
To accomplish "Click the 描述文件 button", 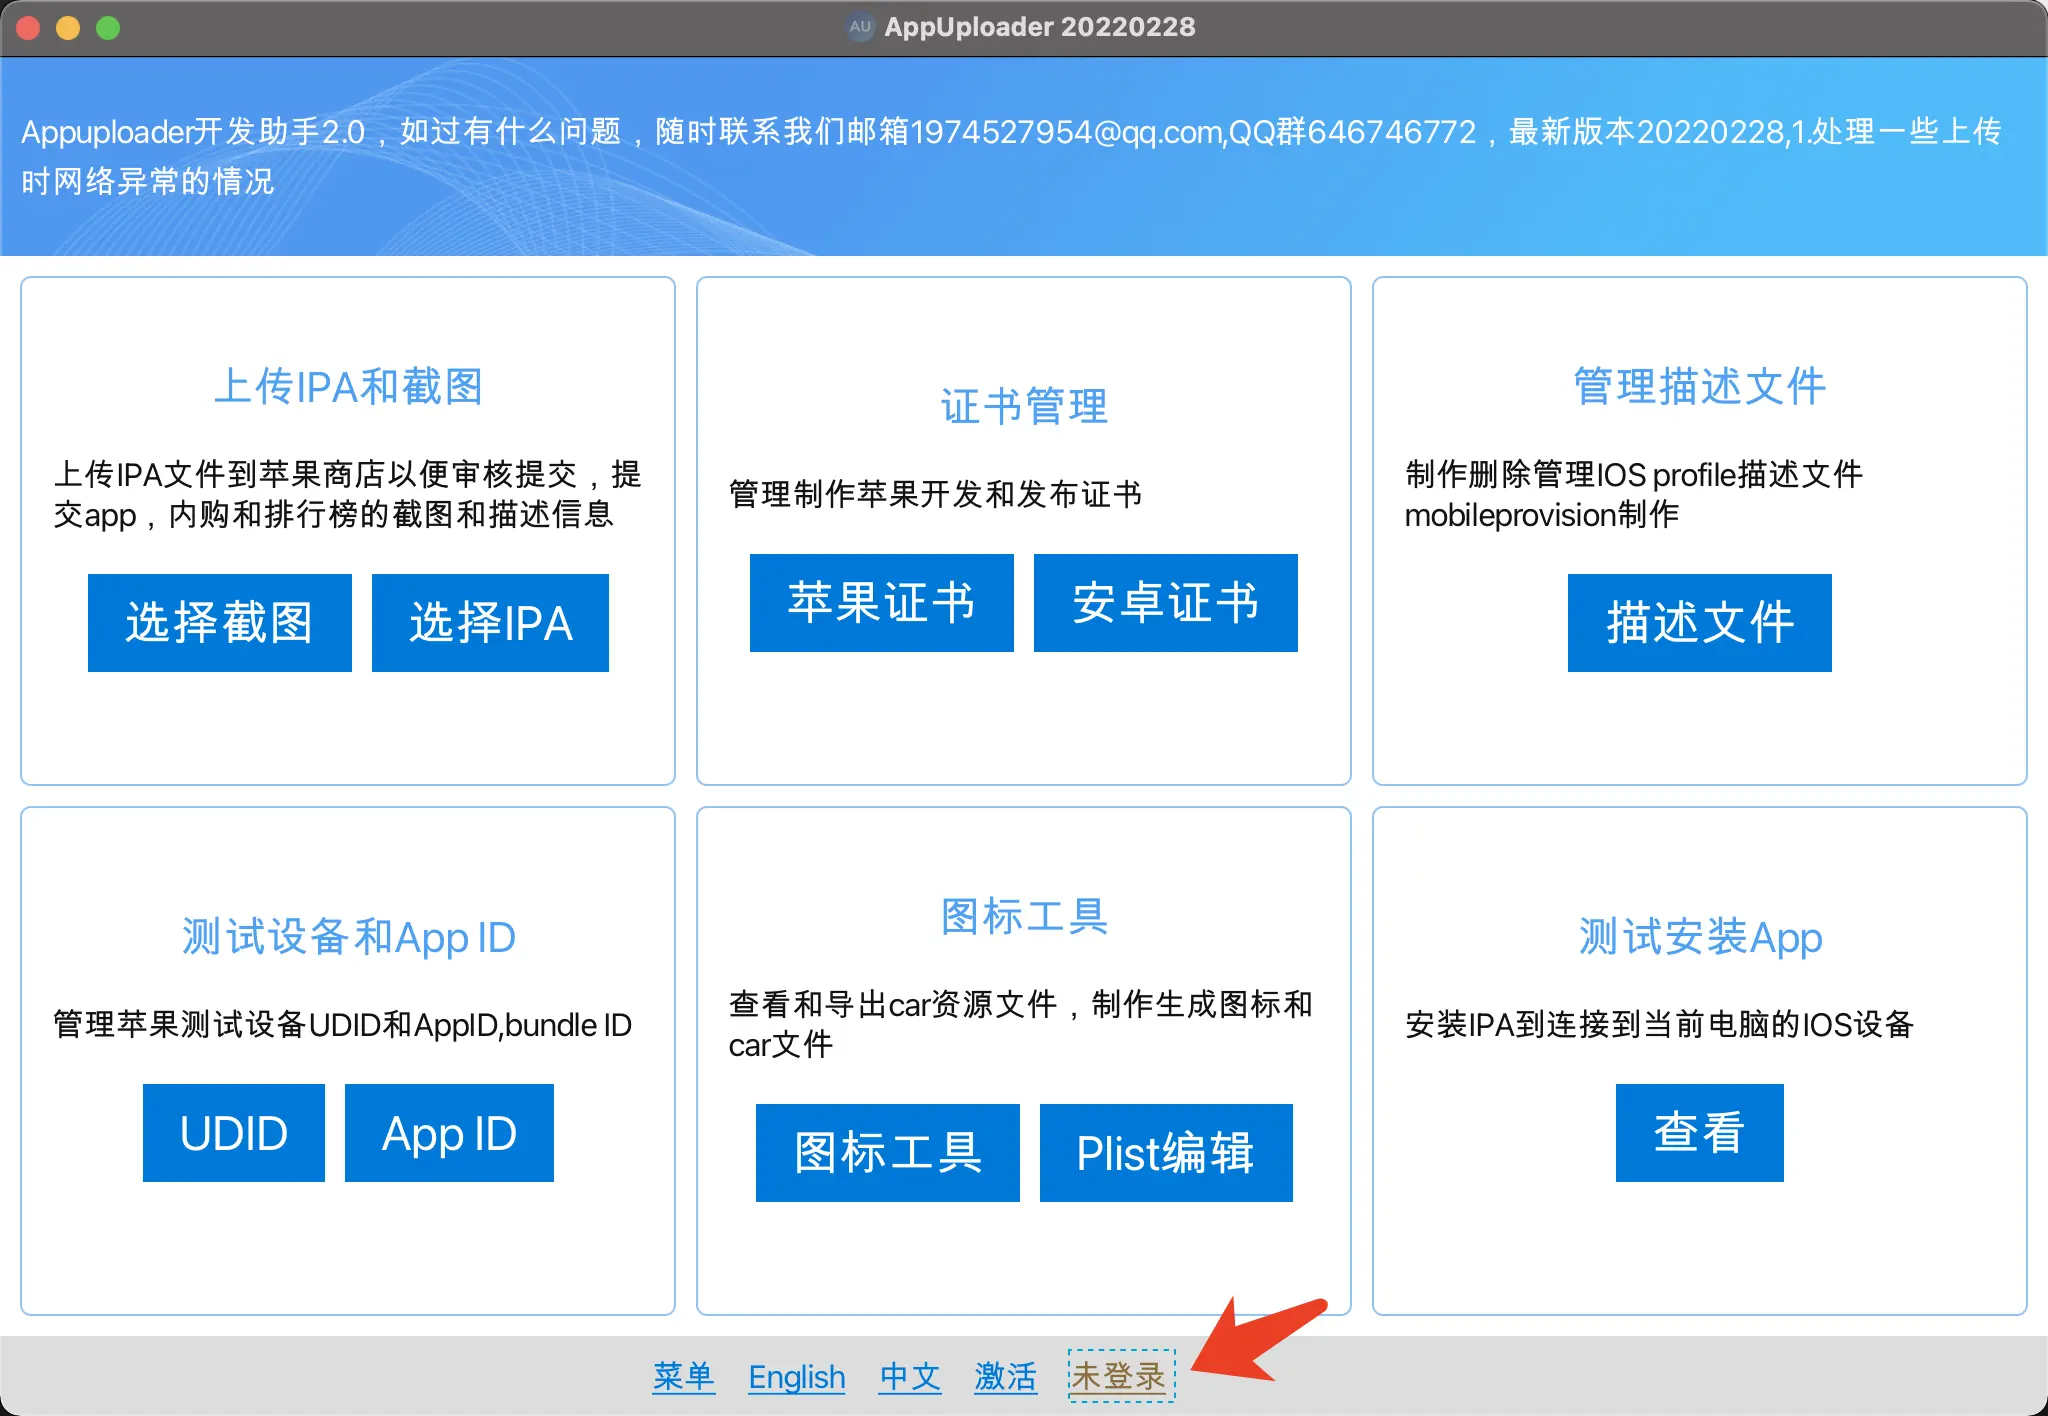I will pos(1699,622).
